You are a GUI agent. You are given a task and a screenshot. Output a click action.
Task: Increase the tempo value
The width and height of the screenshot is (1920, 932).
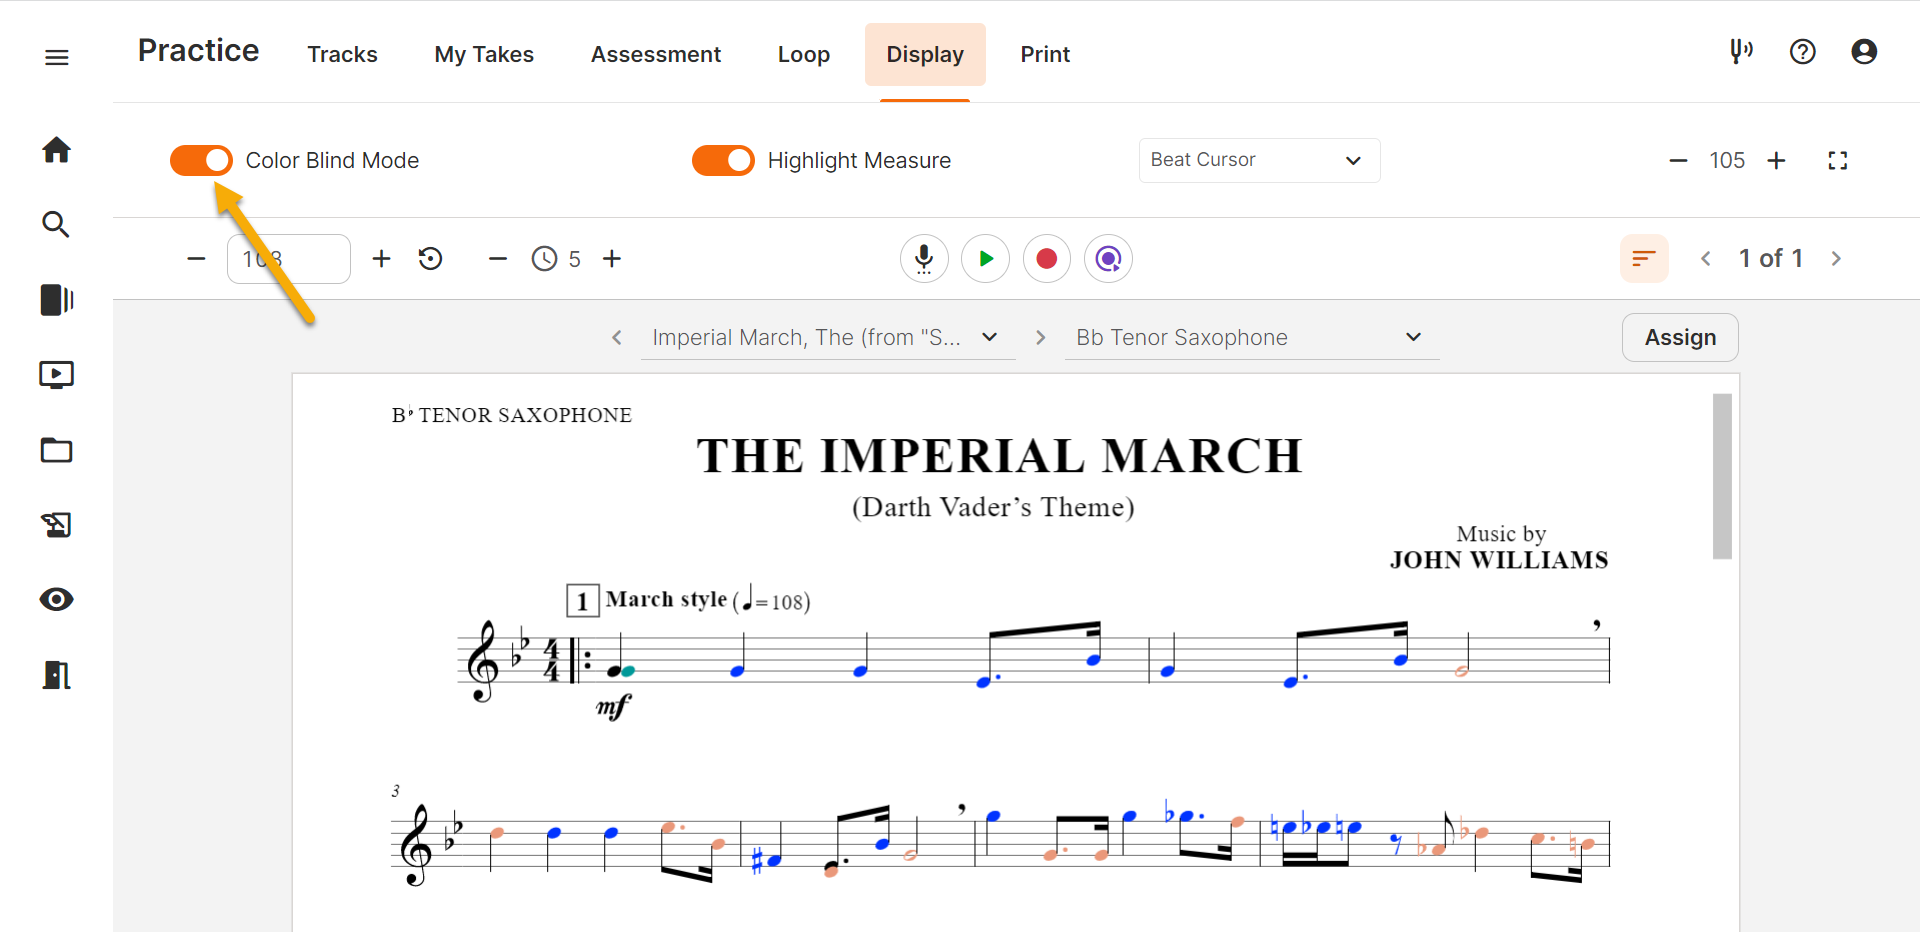pos(381,259)
